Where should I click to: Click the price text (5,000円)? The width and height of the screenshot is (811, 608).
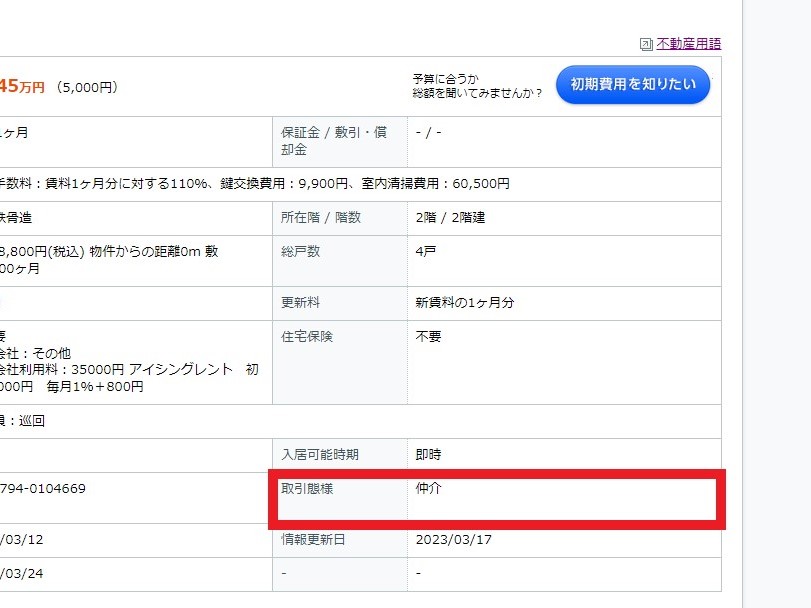[x=86, y=87]
